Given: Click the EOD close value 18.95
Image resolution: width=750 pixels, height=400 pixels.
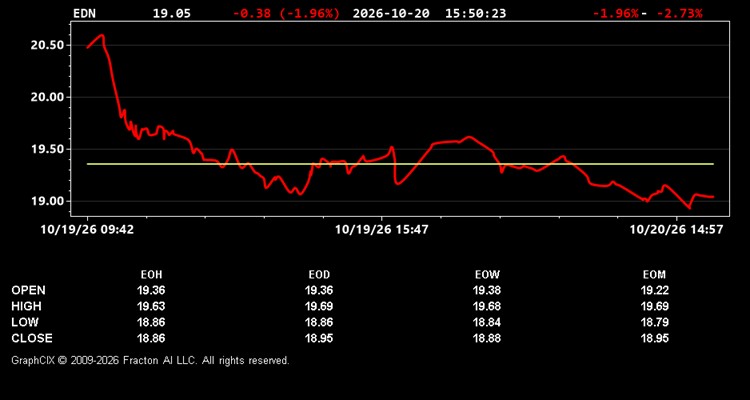Looking at the screenshot, I should point(319,338).
